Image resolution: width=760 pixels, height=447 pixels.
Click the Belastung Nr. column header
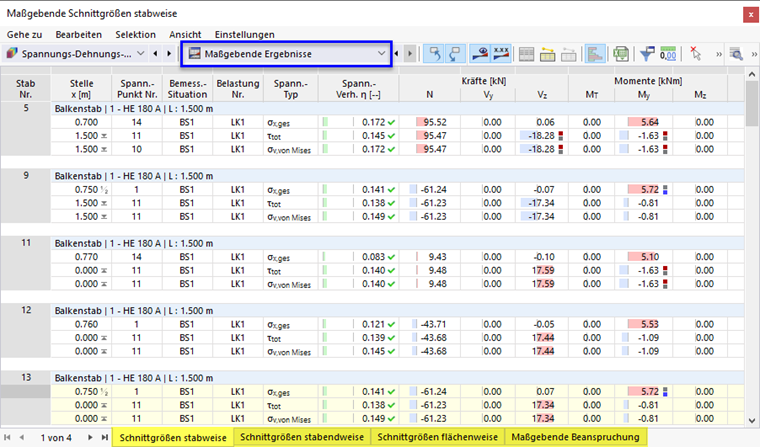click(238, 88)
